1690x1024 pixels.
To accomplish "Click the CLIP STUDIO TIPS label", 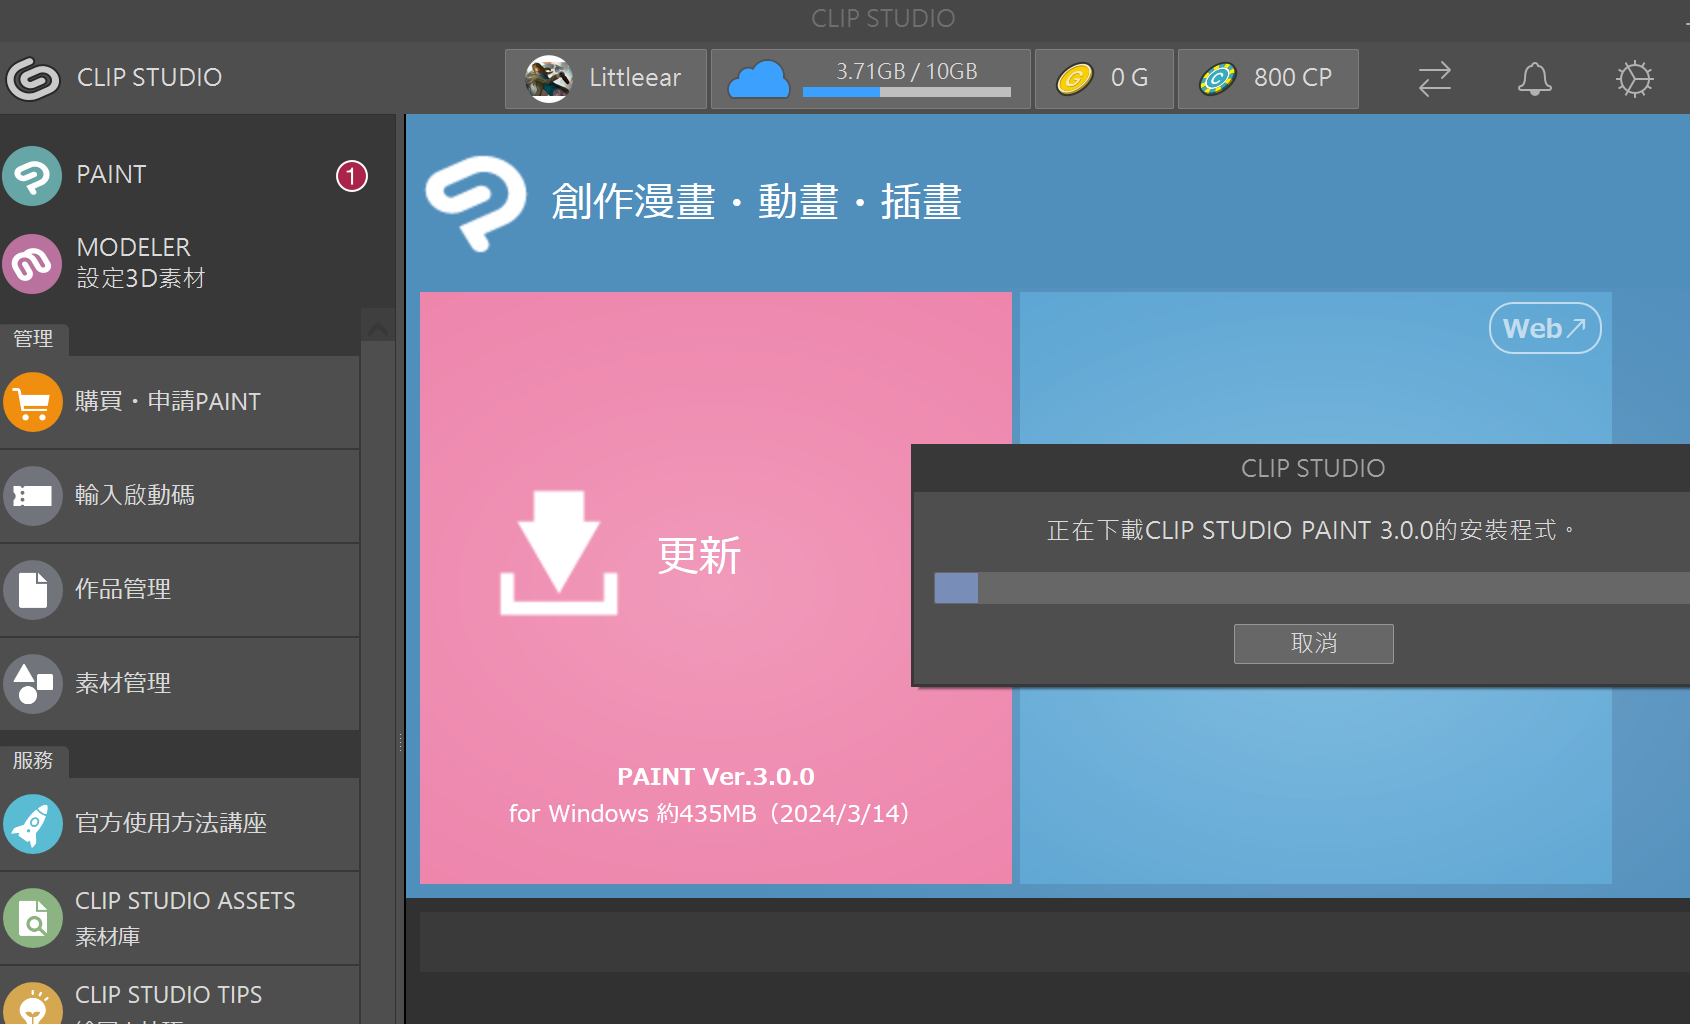I will (x=168, y=995).
